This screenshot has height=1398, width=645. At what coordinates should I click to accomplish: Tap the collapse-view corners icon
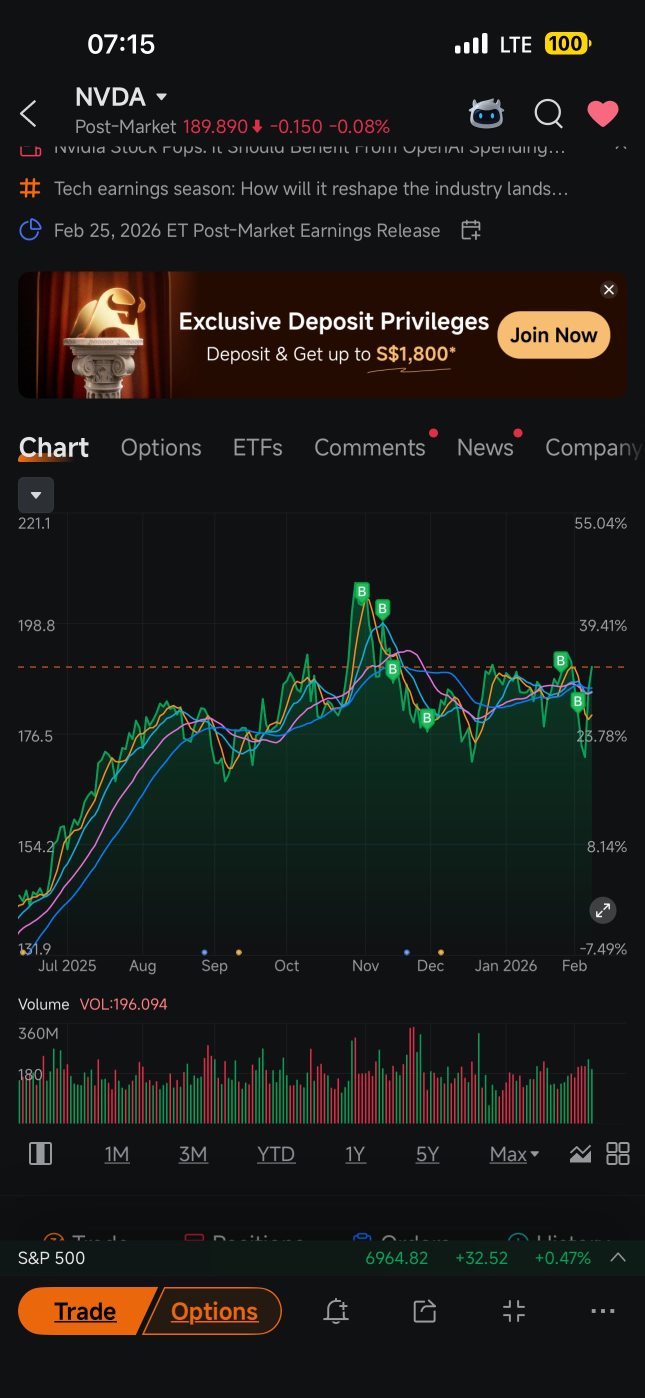[513, 1311]
